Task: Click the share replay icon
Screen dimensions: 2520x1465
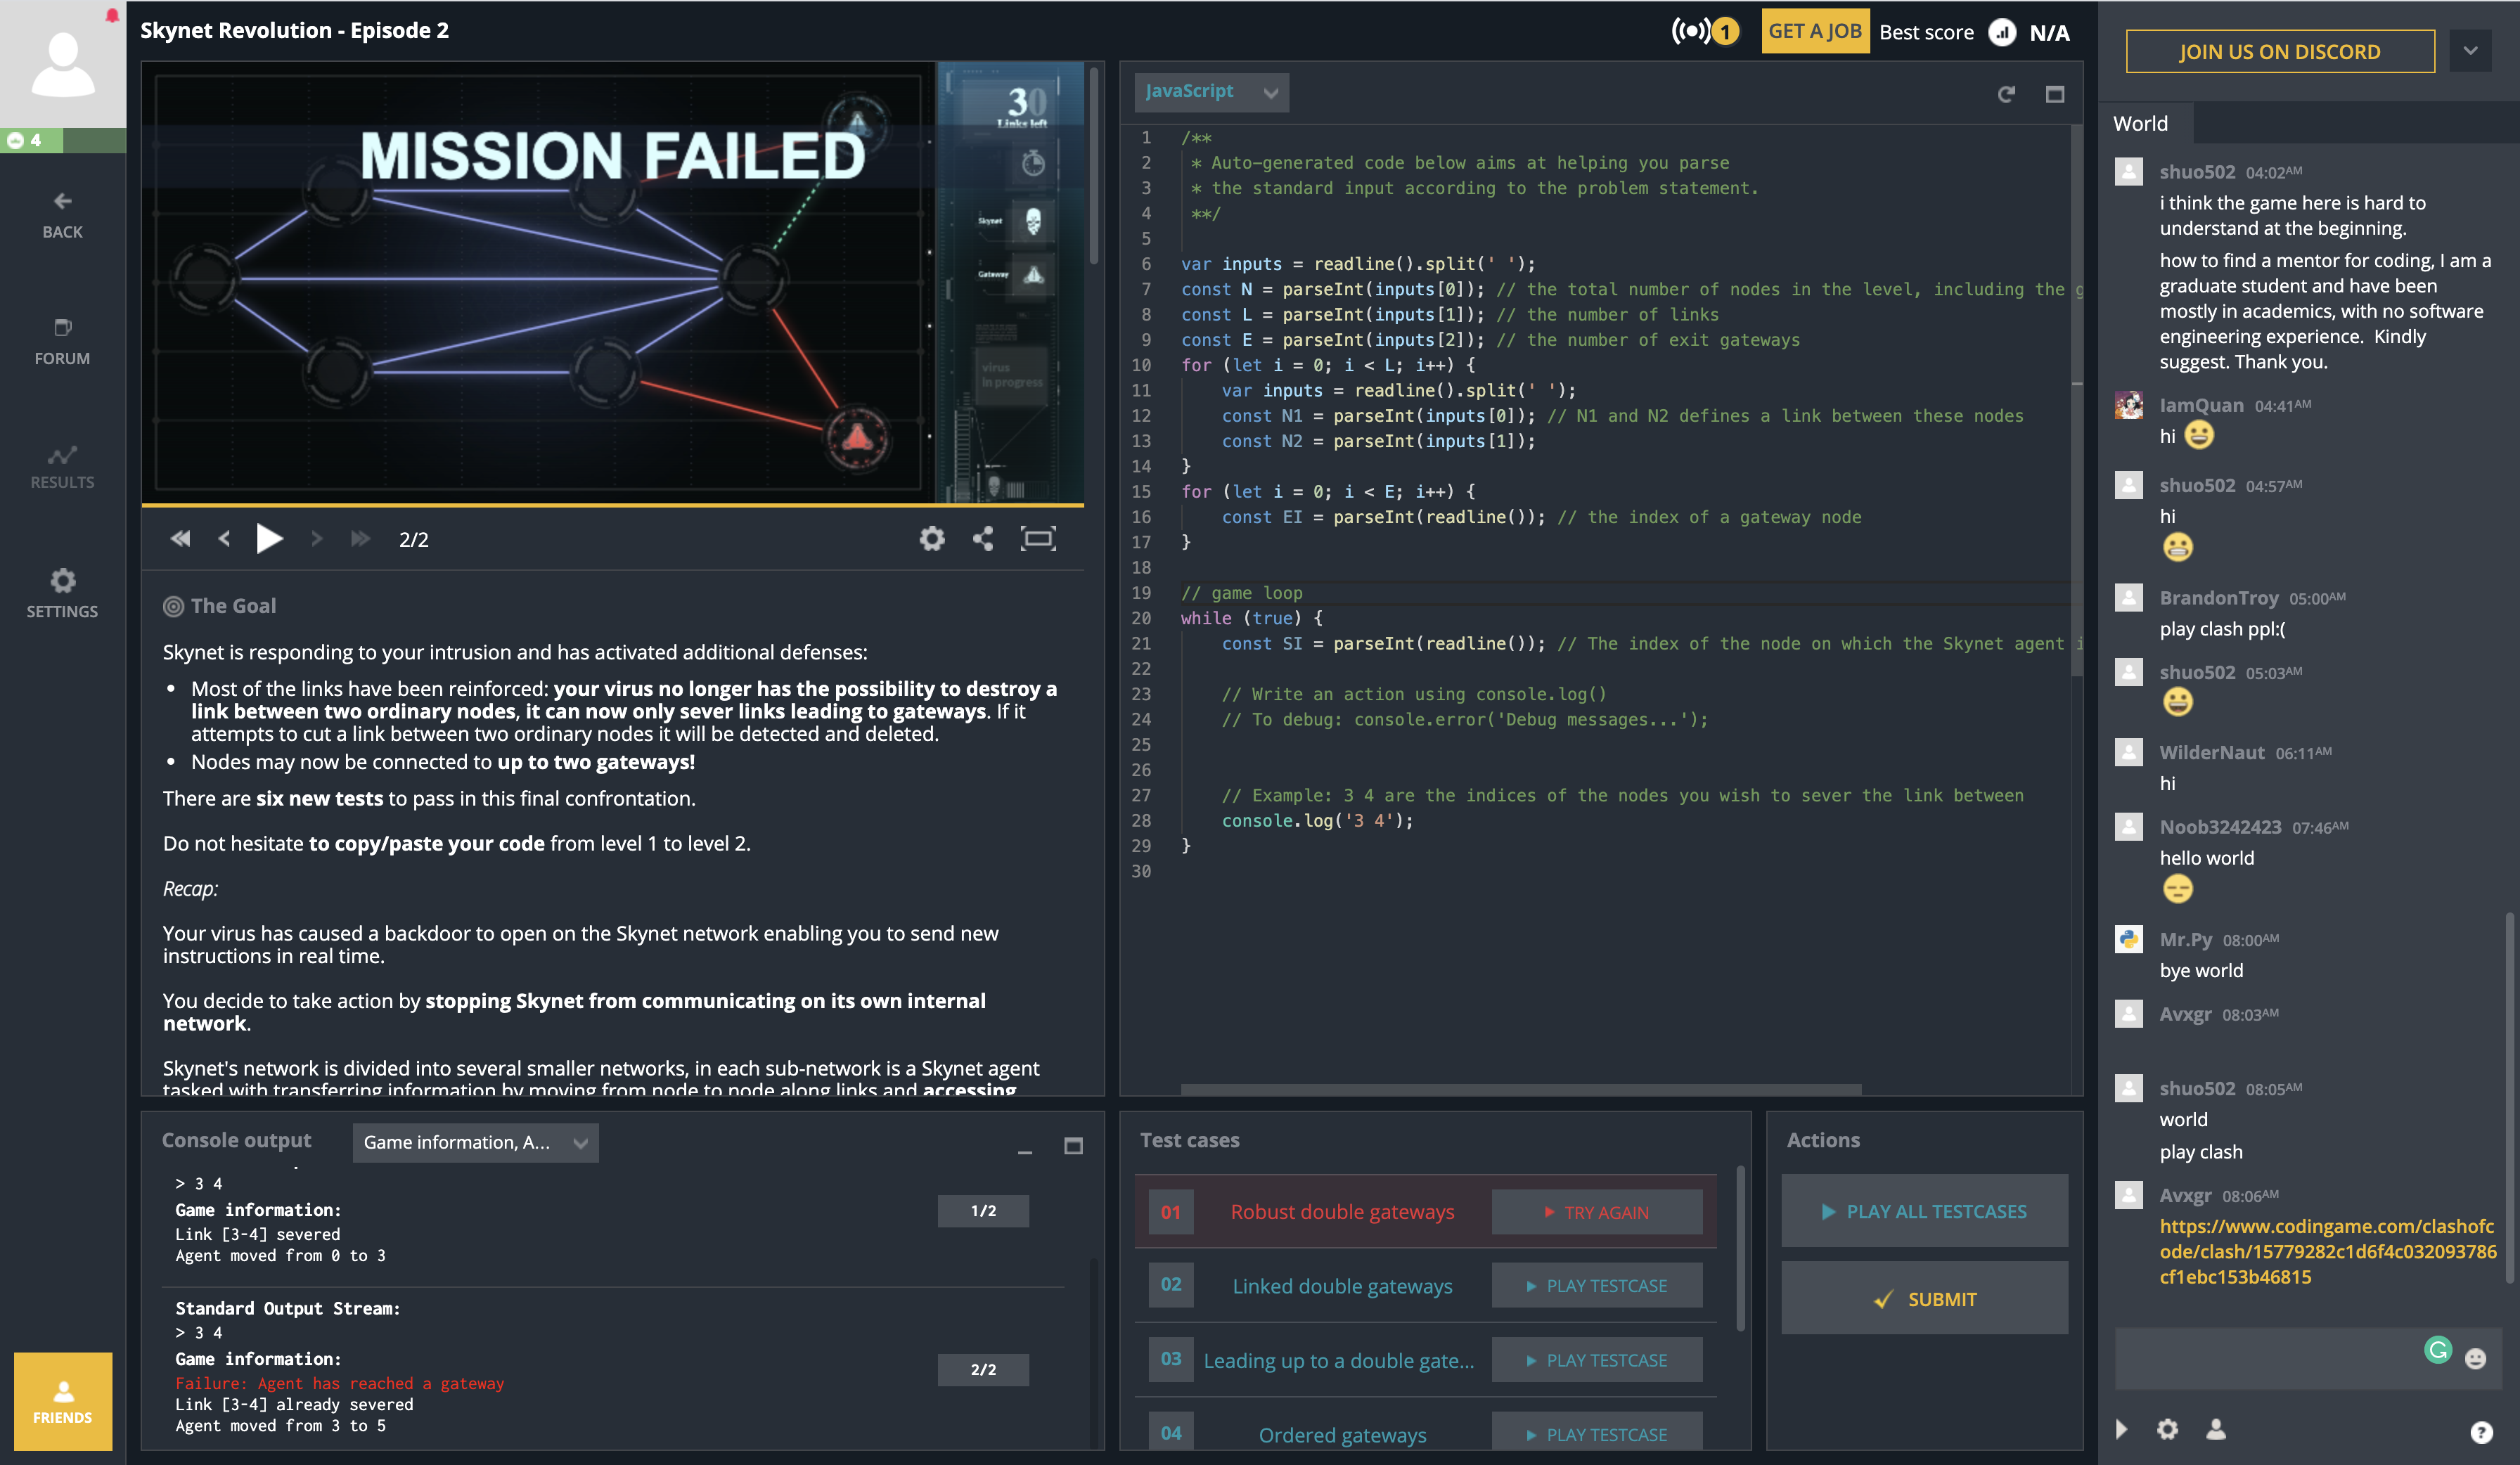Action: 983,539
